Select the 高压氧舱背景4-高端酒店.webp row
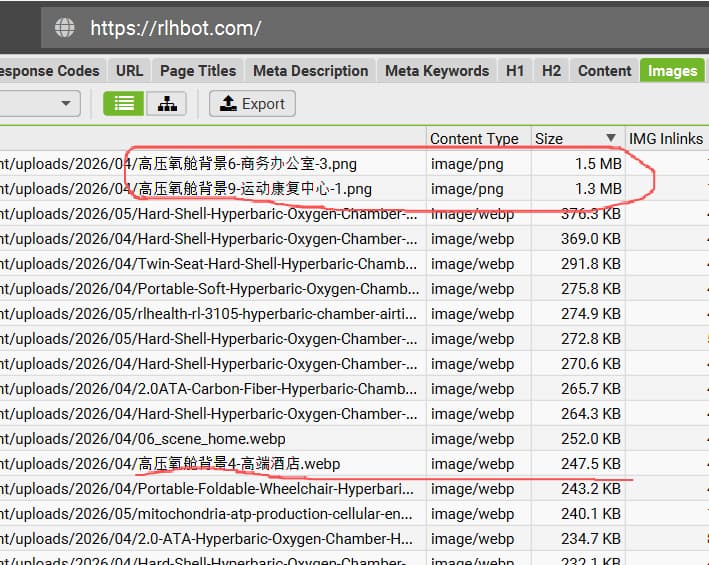Viewport: 709px width, 565px height. (x=354, y=464)
